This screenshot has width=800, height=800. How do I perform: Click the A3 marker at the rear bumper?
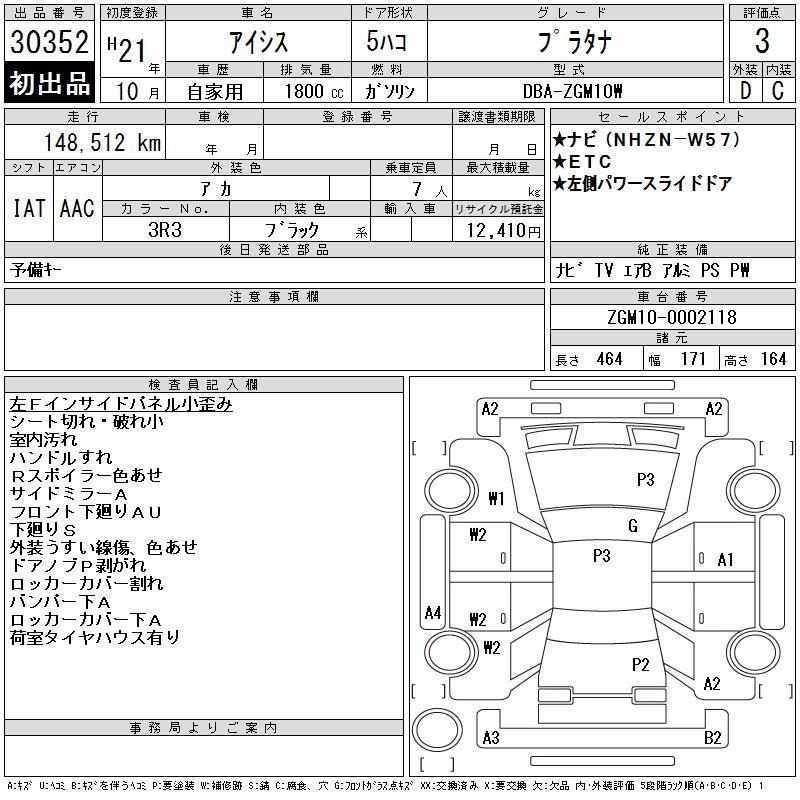(491, 738)
